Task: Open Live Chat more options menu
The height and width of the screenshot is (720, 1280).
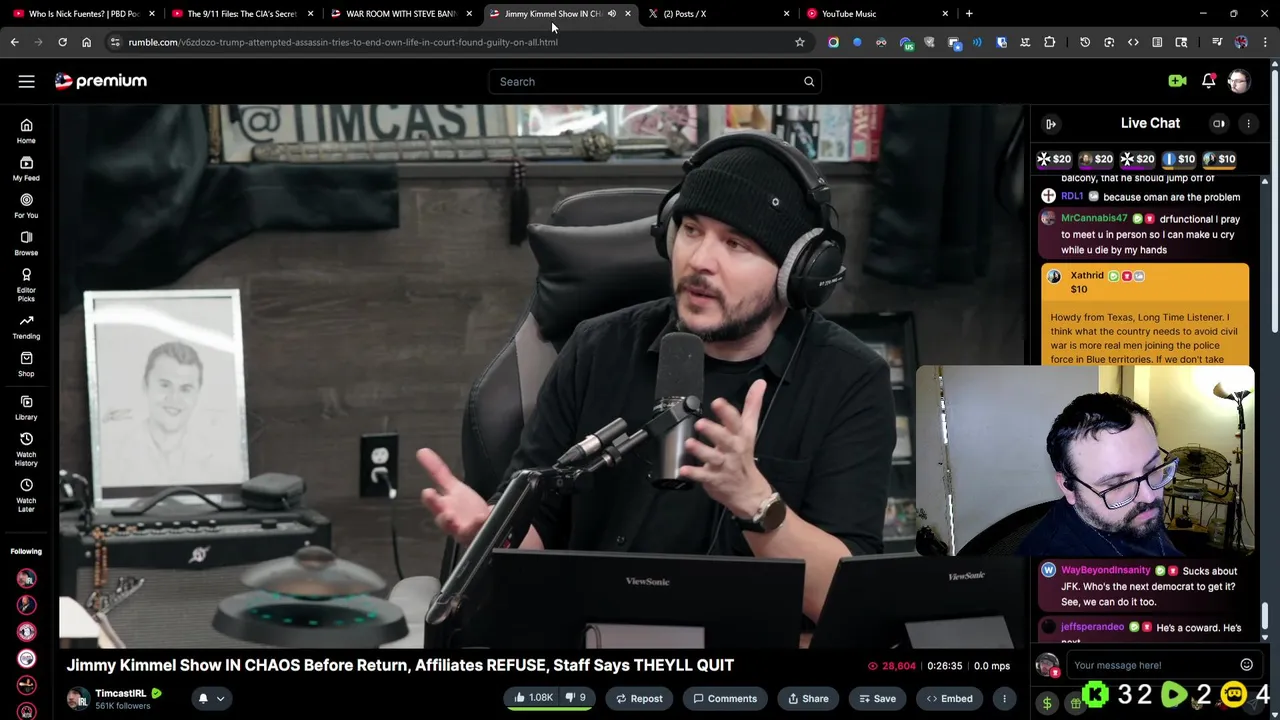Action: click(x=1248, y=124)
